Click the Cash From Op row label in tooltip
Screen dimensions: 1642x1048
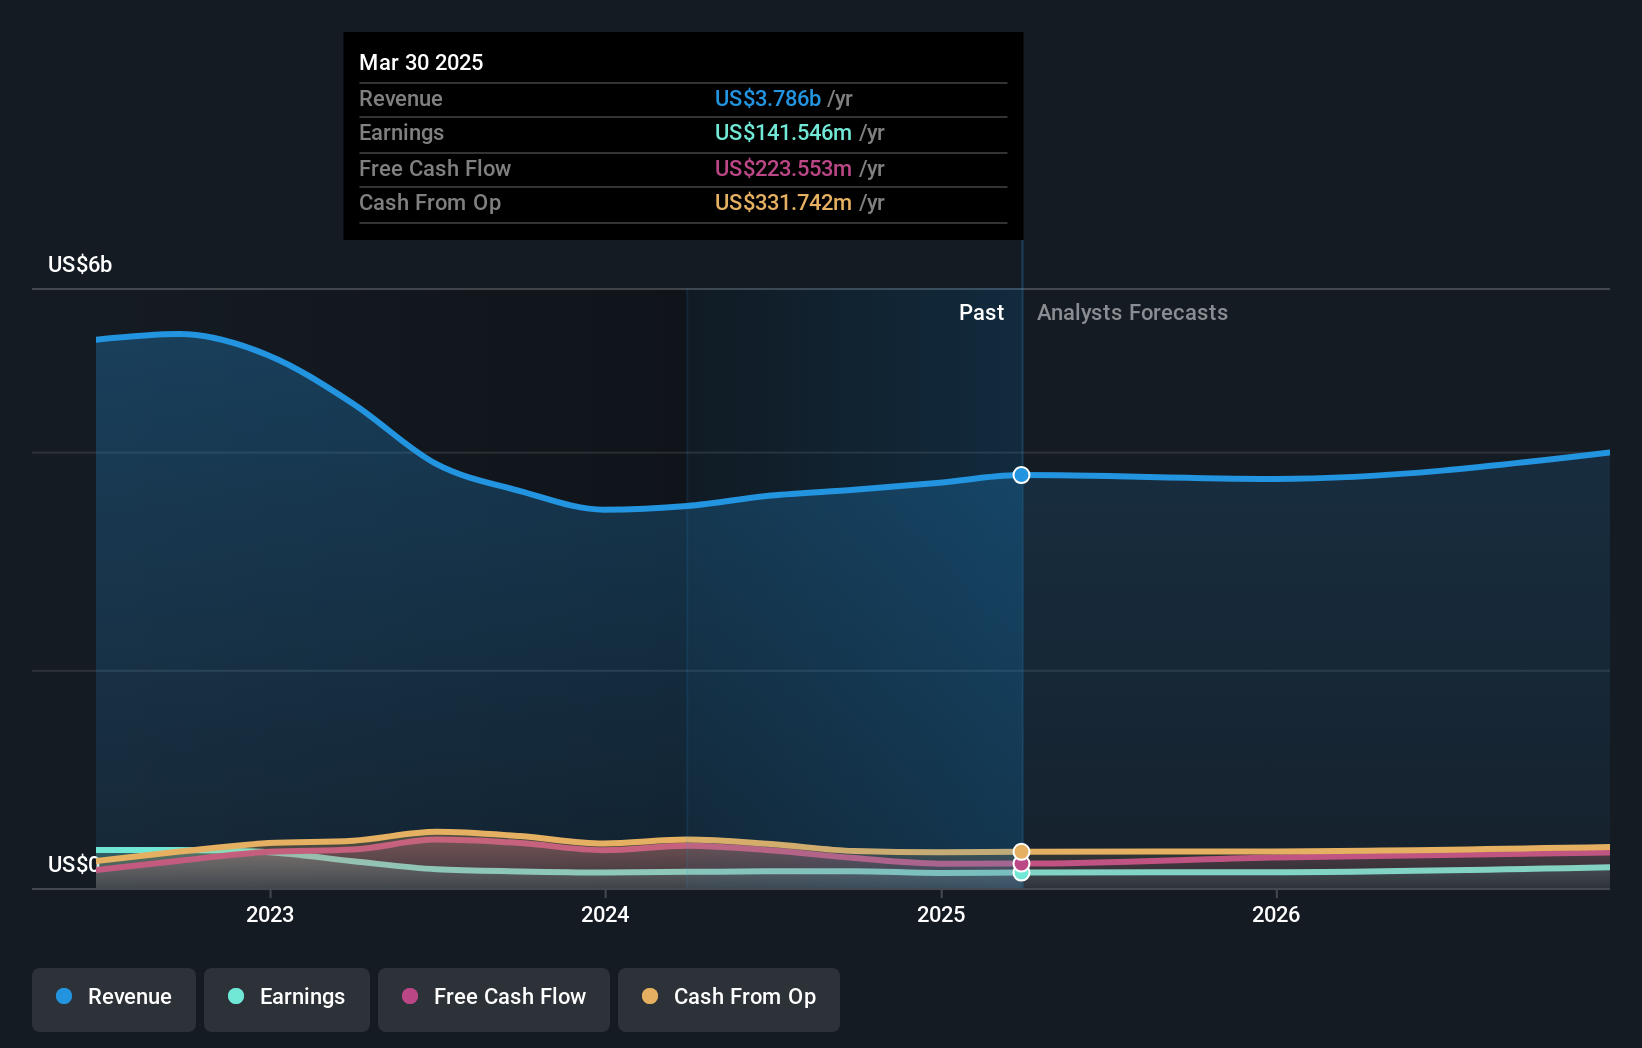tap(430, 203)
